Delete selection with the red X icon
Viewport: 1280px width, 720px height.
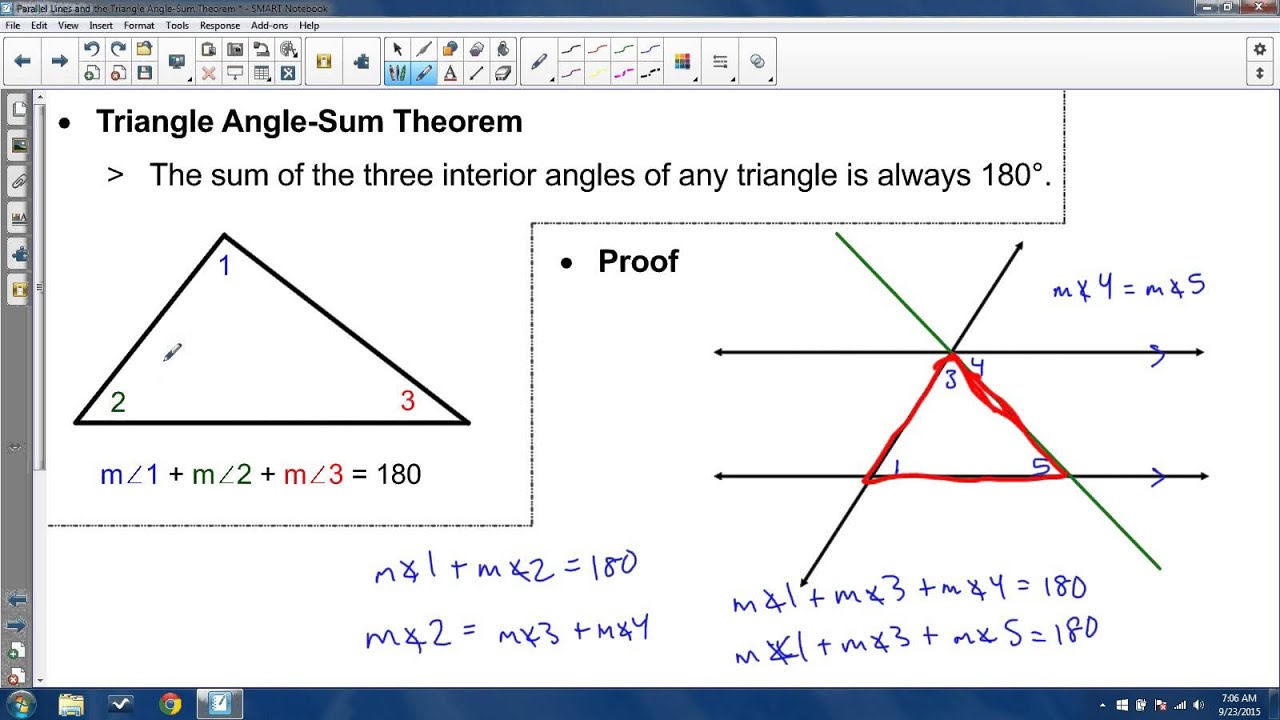(x=208, y=73)
